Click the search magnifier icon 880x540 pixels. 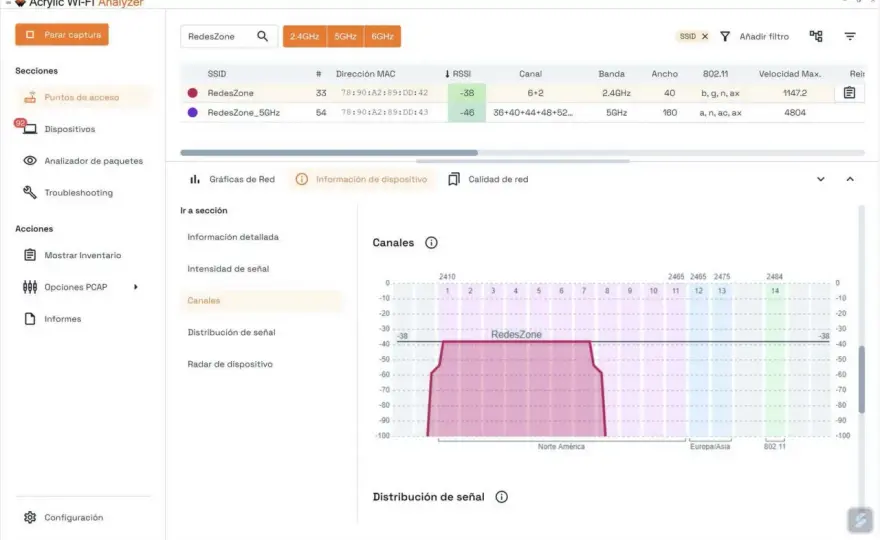262,36
